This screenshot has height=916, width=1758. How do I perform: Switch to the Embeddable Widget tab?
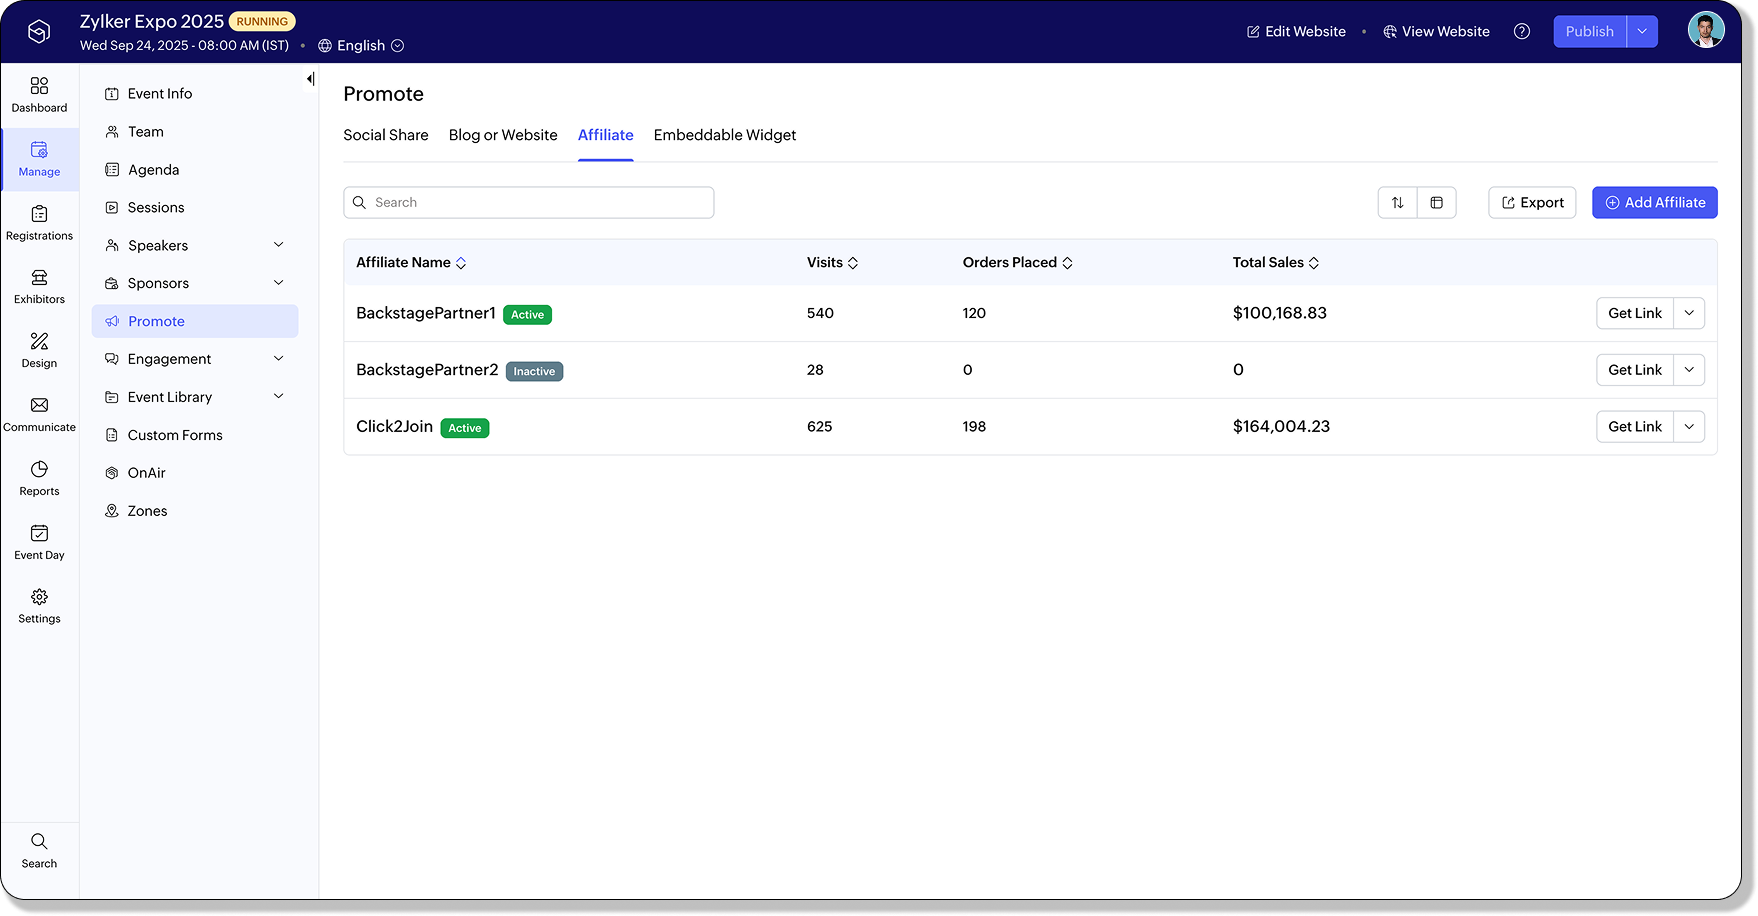724,135
